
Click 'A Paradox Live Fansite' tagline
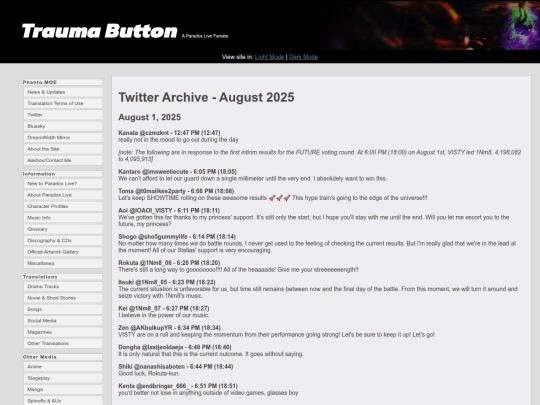[x=205, y=36]
